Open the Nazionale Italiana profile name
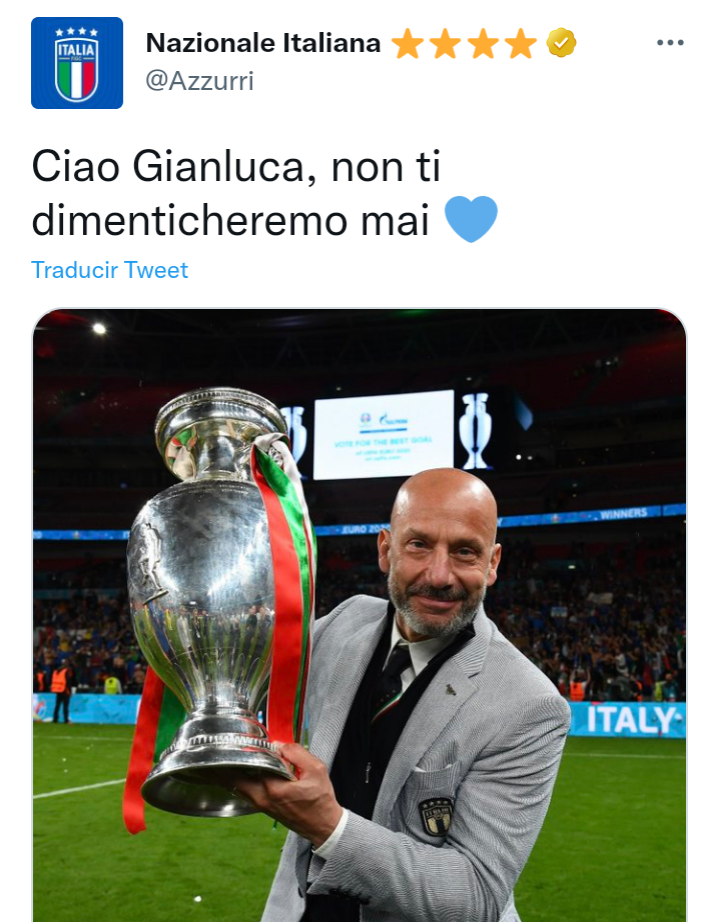The height and width of the screenshot is (922, 719). pos(263,43)
